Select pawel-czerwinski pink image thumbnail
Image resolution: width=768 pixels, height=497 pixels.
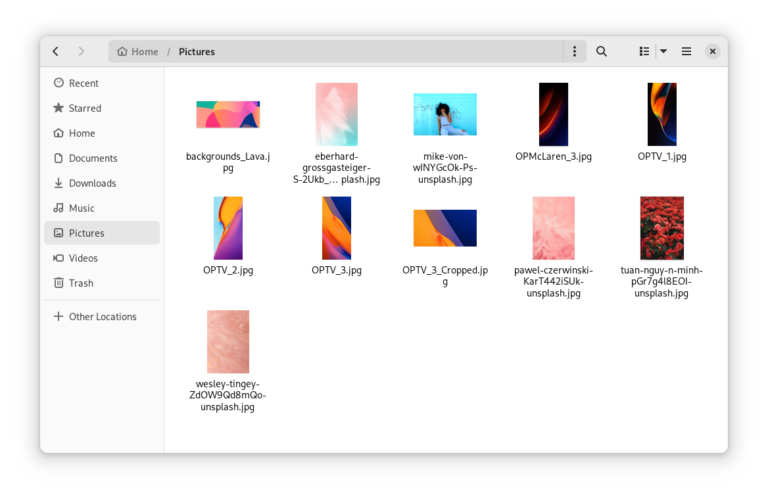click(x=553, y=228)
